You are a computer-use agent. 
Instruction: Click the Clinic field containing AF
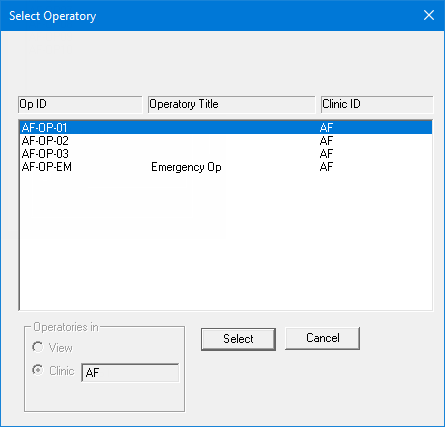(130, 372)
